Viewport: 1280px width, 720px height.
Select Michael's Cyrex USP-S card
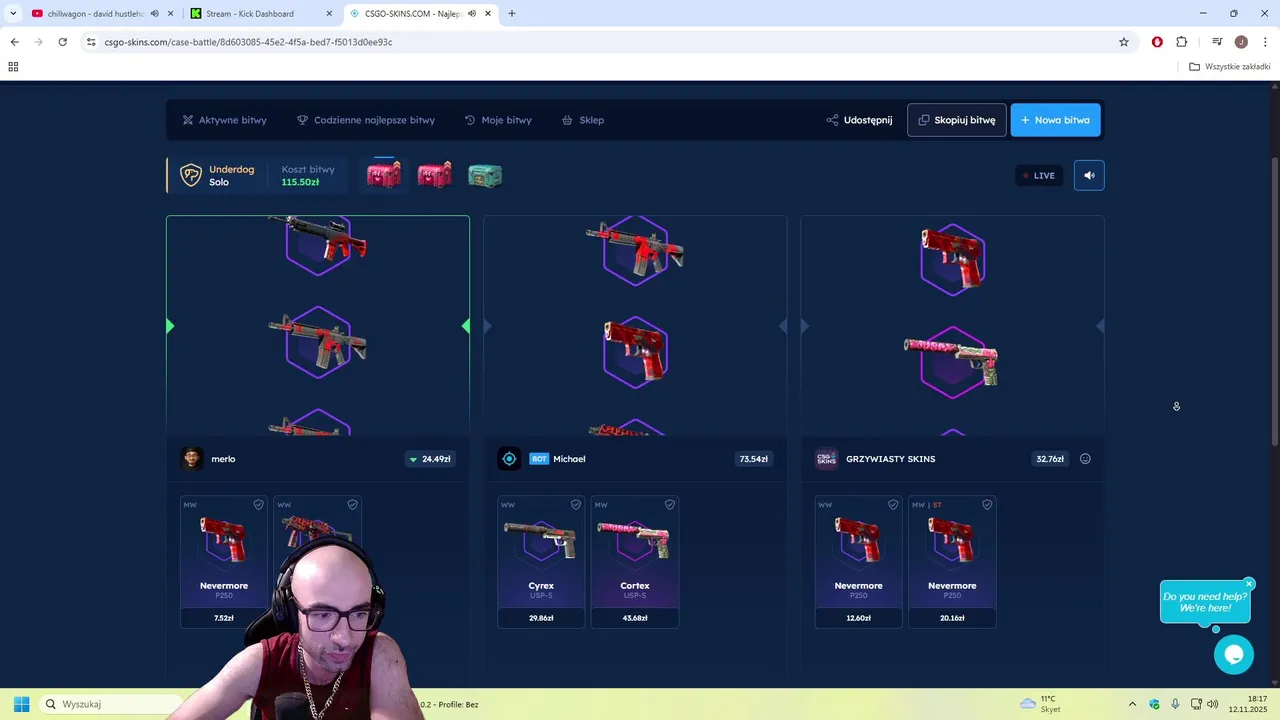click(x=541, y=562)
